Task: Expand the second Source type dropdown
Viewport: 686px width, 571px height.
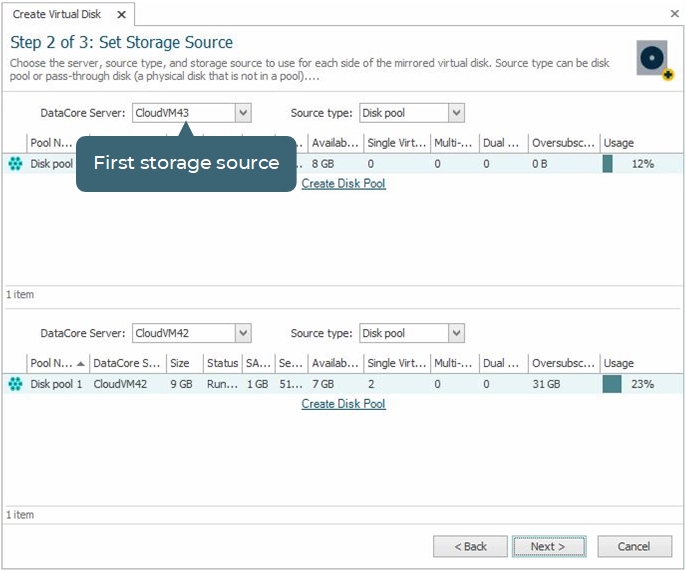Action: click(x=457, y=333)
